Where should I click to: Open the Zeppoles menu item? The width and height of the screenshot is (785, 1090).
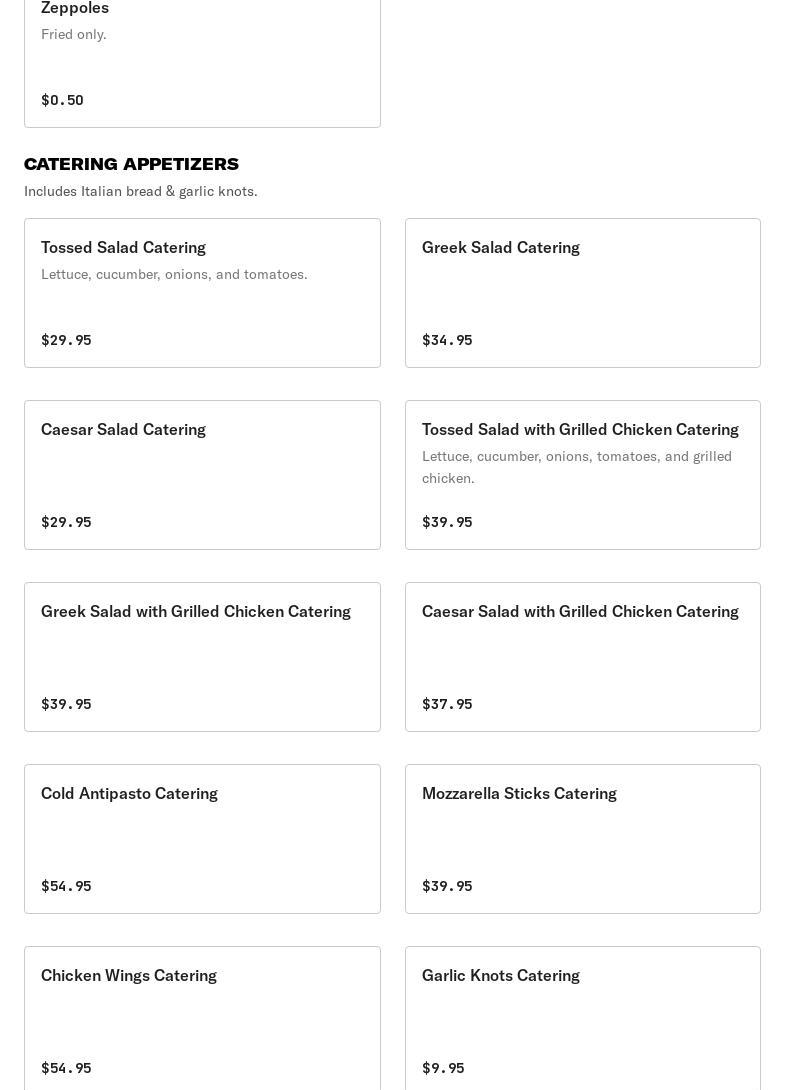[x=75, y=9]
